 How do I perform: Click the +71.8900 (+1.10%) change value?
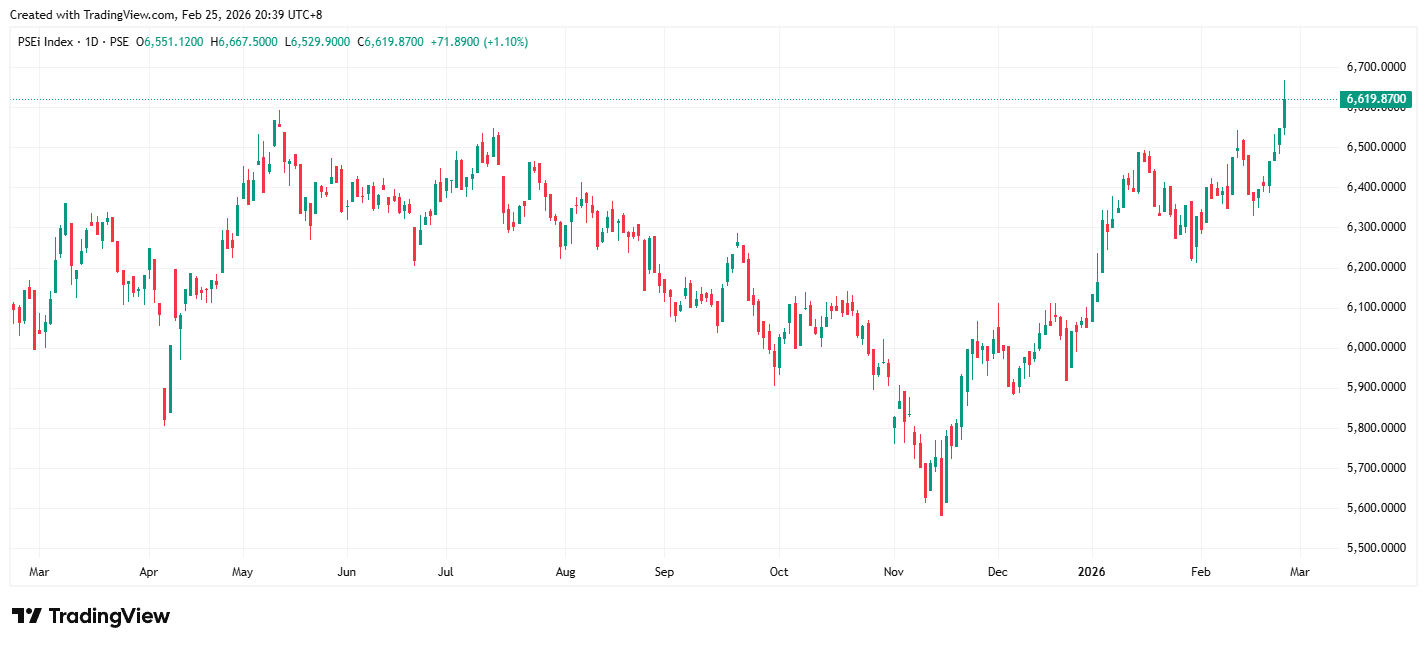479,42
